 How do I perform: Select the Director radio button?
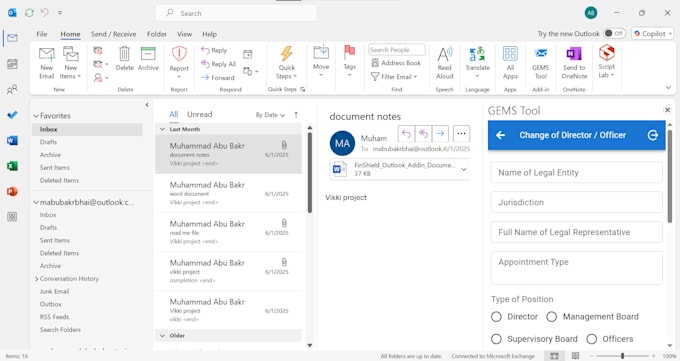(497, 317)
